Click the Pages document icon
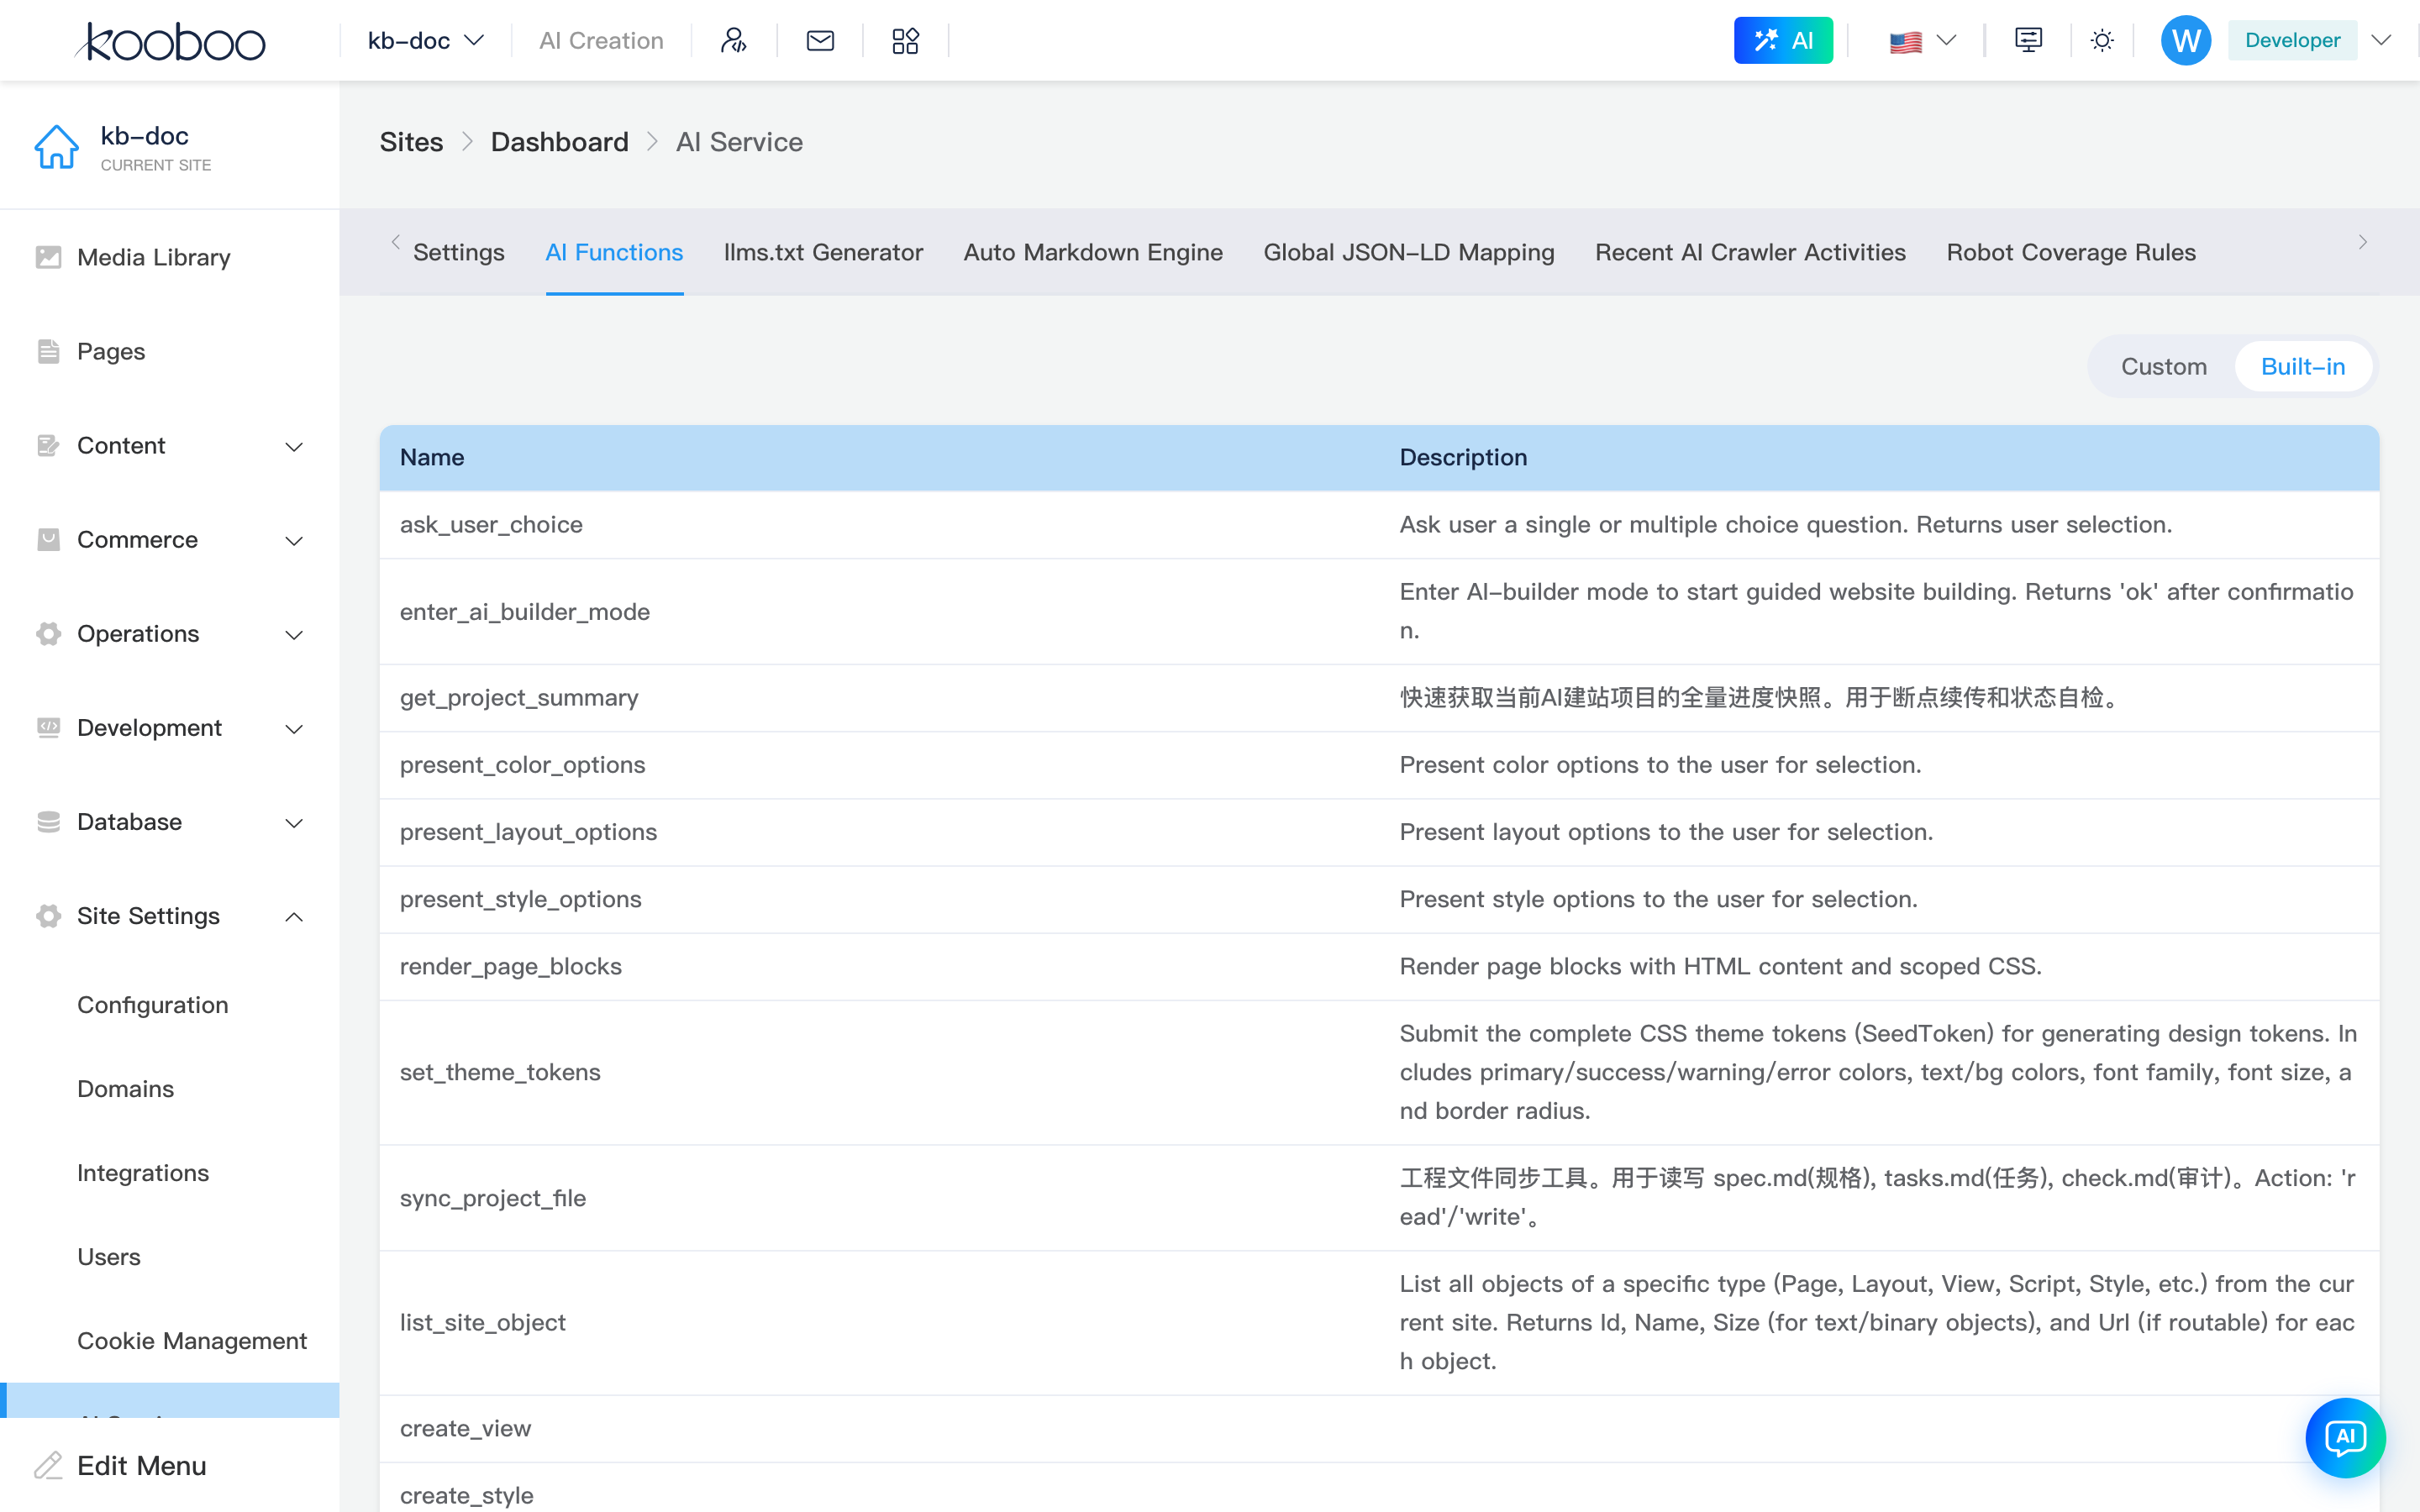2420x1512 pixels. pos(48,351)
